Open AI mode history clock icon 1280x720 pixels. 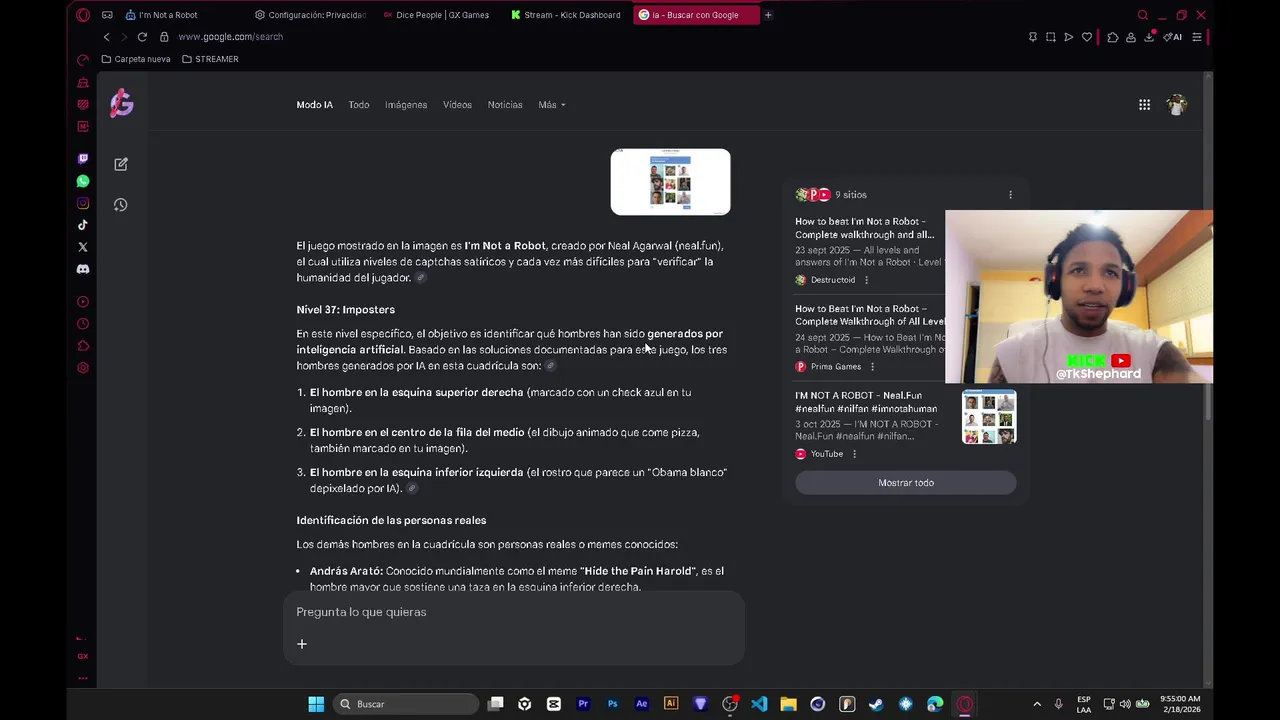[121, 205]
